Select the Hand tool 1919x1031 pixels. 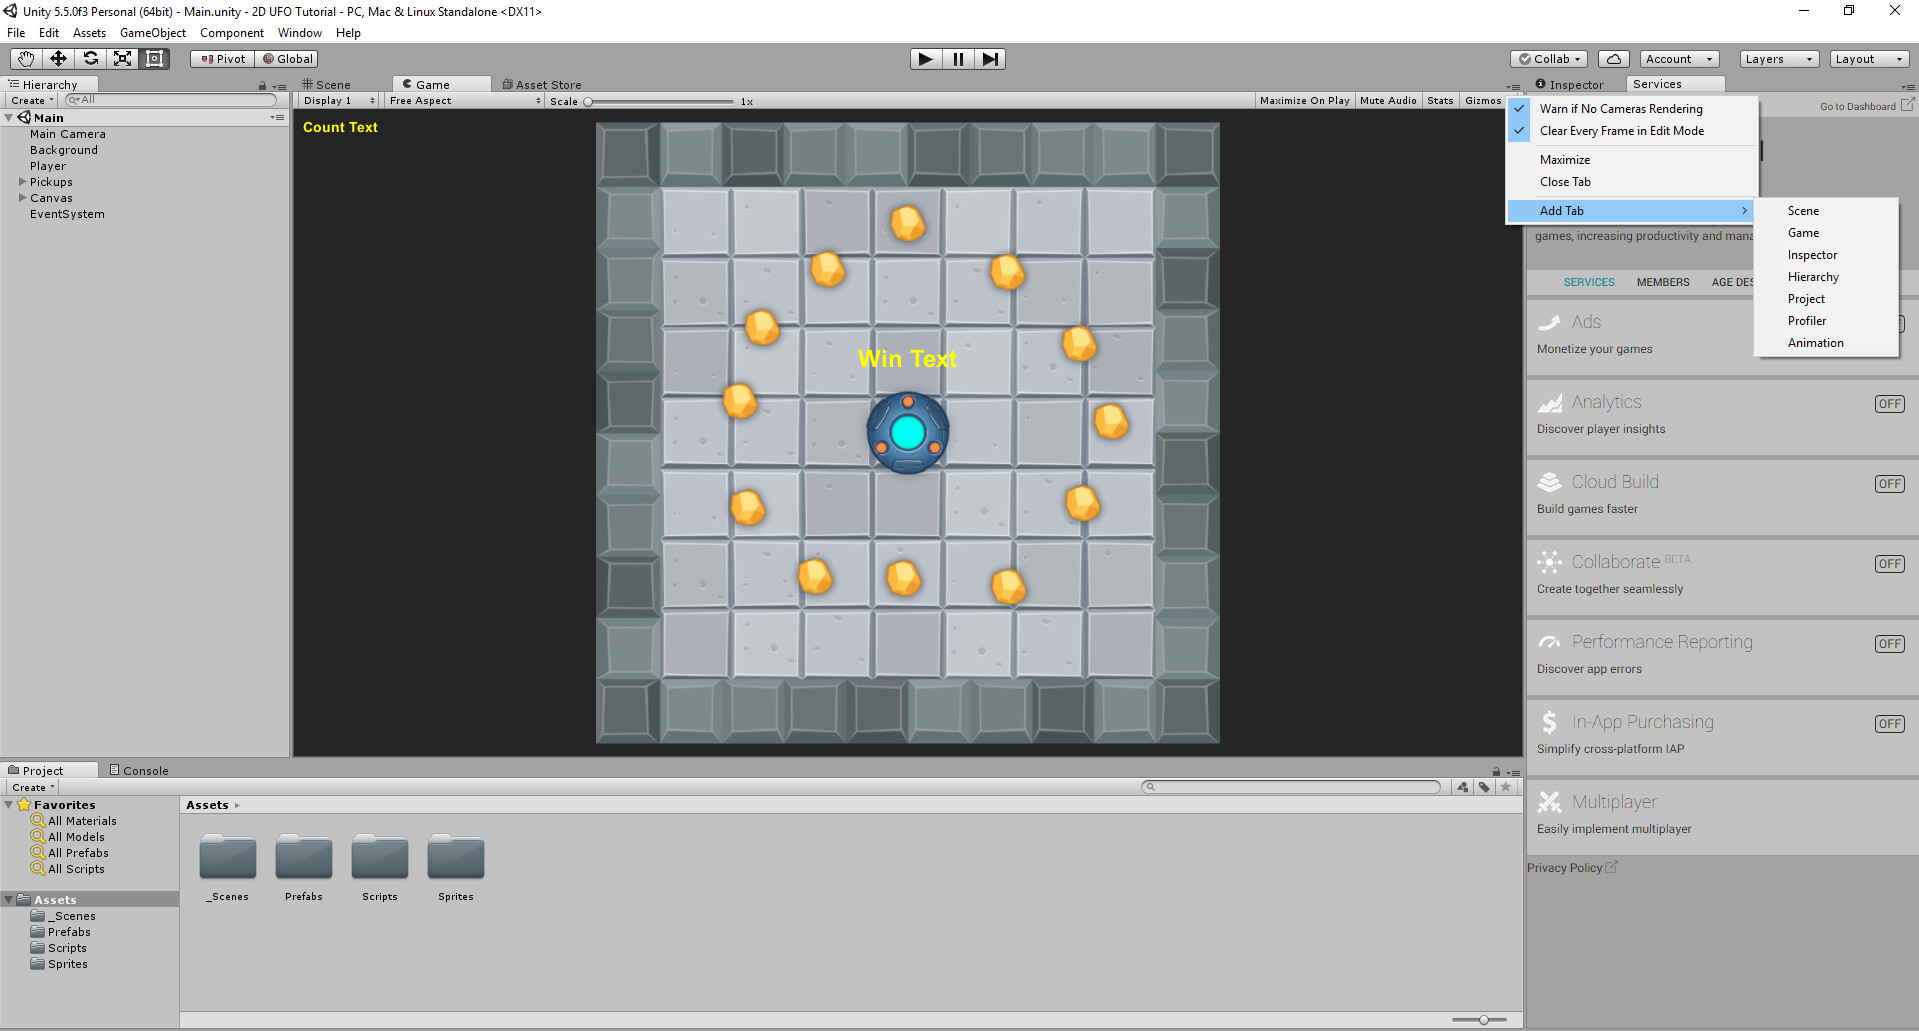(x=24, y=59)
